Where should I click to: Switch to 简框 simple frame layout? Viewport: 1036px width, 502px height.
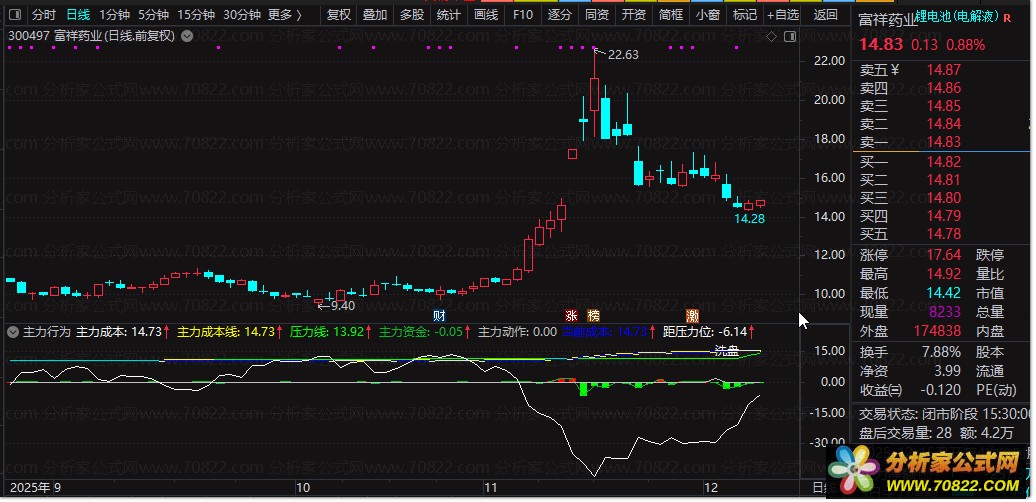(671, 15)
